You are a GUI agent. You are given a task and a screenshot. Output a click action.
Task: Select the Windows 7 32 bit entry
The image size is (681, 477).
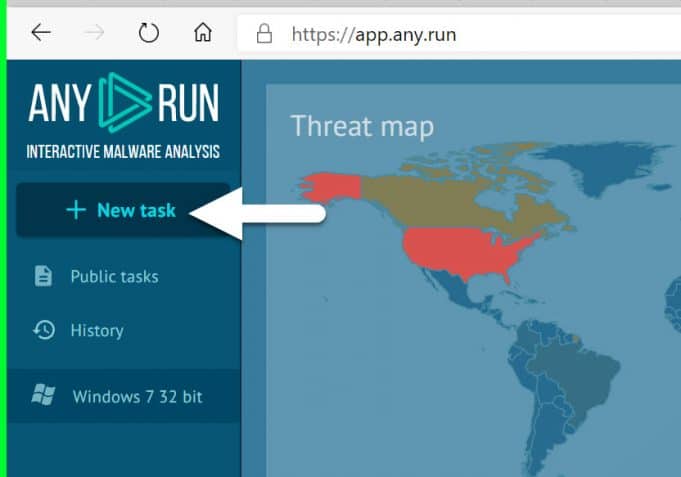point(137,397)
